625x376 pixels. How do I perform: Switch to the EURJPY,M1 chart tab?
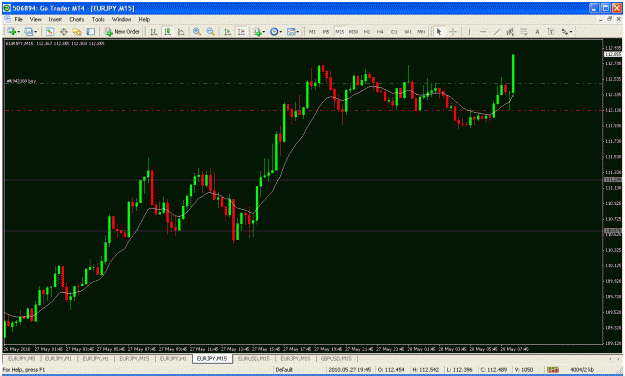tap(58, 359)
